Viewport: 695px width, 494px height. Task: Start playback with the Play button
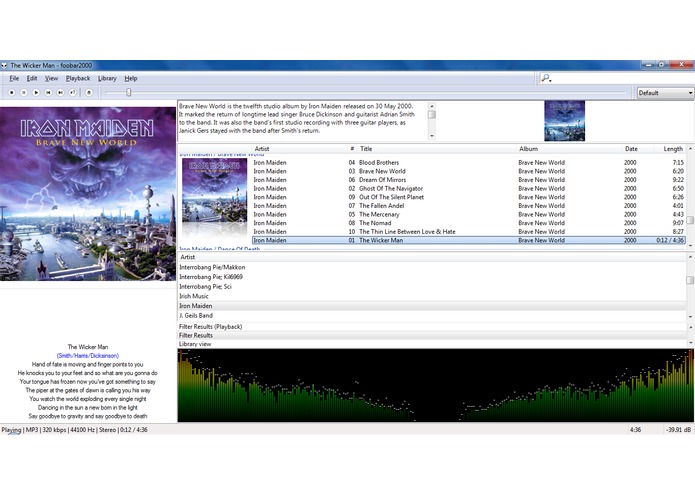click(36, 93)
